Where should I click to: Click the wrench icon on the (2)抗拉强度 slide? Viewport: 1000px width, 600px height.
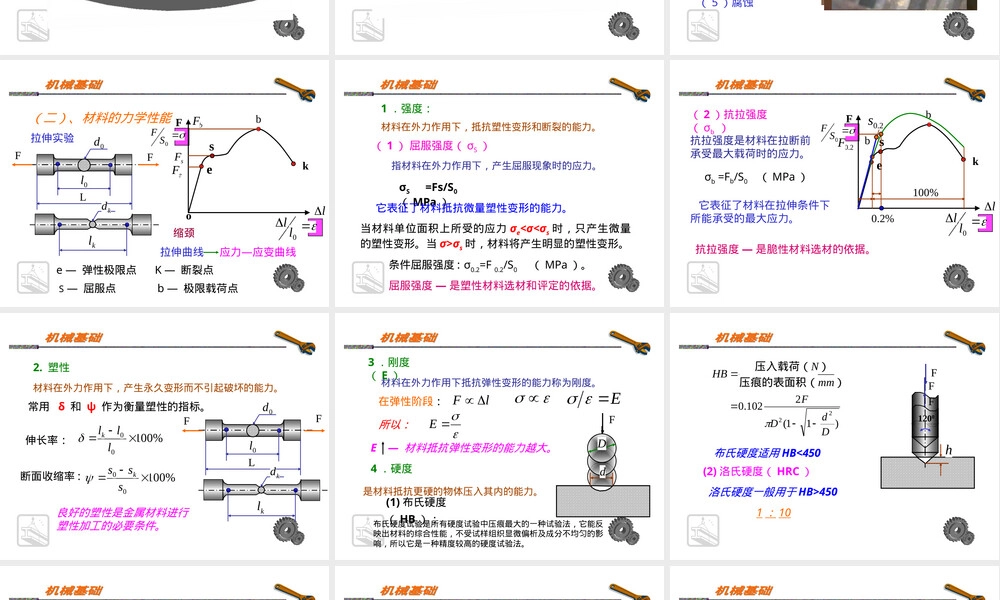[964, 90]
